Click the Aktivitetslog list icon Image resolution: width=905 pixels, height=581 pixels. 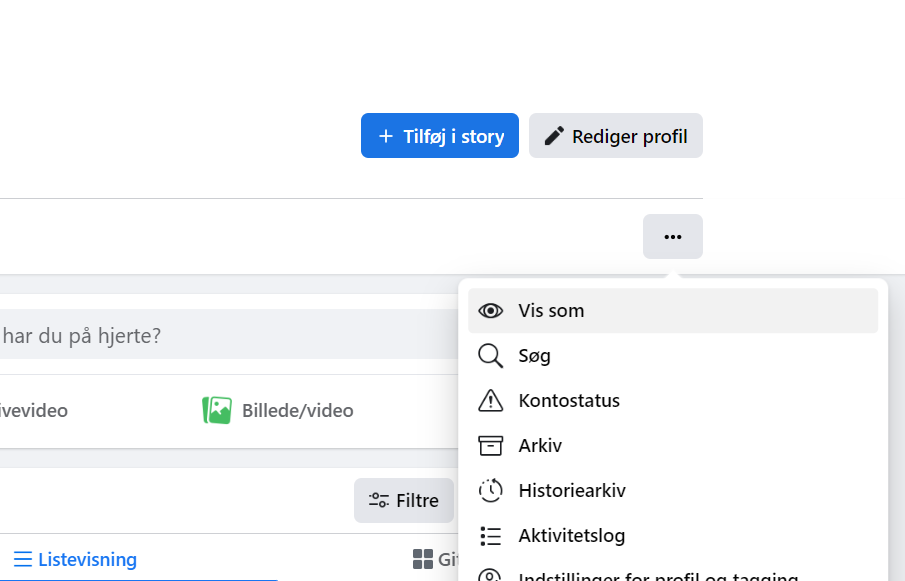point(490,535)
